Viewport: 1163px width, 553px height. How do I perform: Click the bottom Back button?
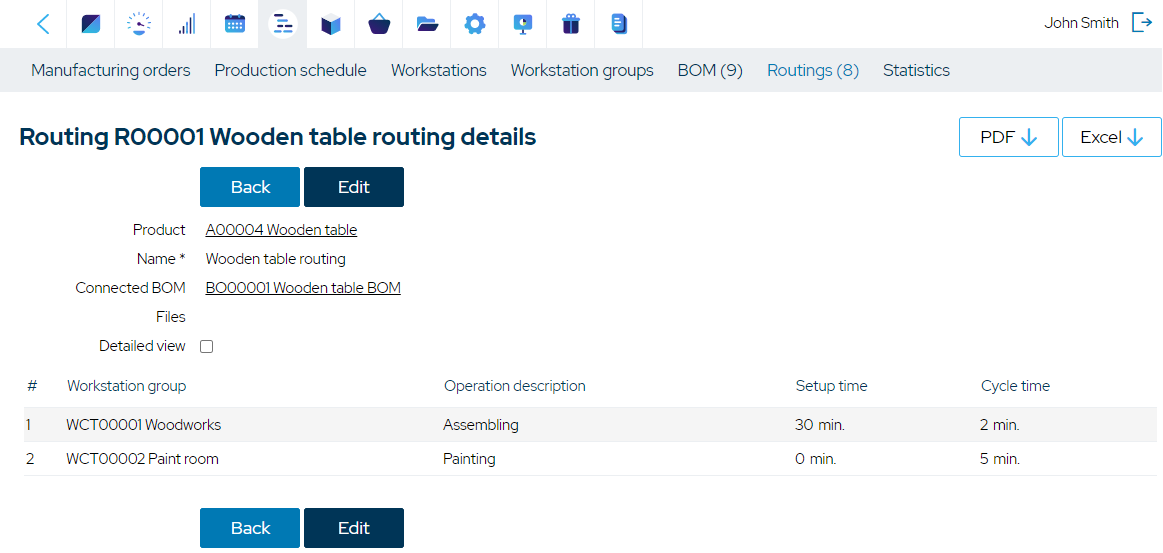(x=250, y=528)
